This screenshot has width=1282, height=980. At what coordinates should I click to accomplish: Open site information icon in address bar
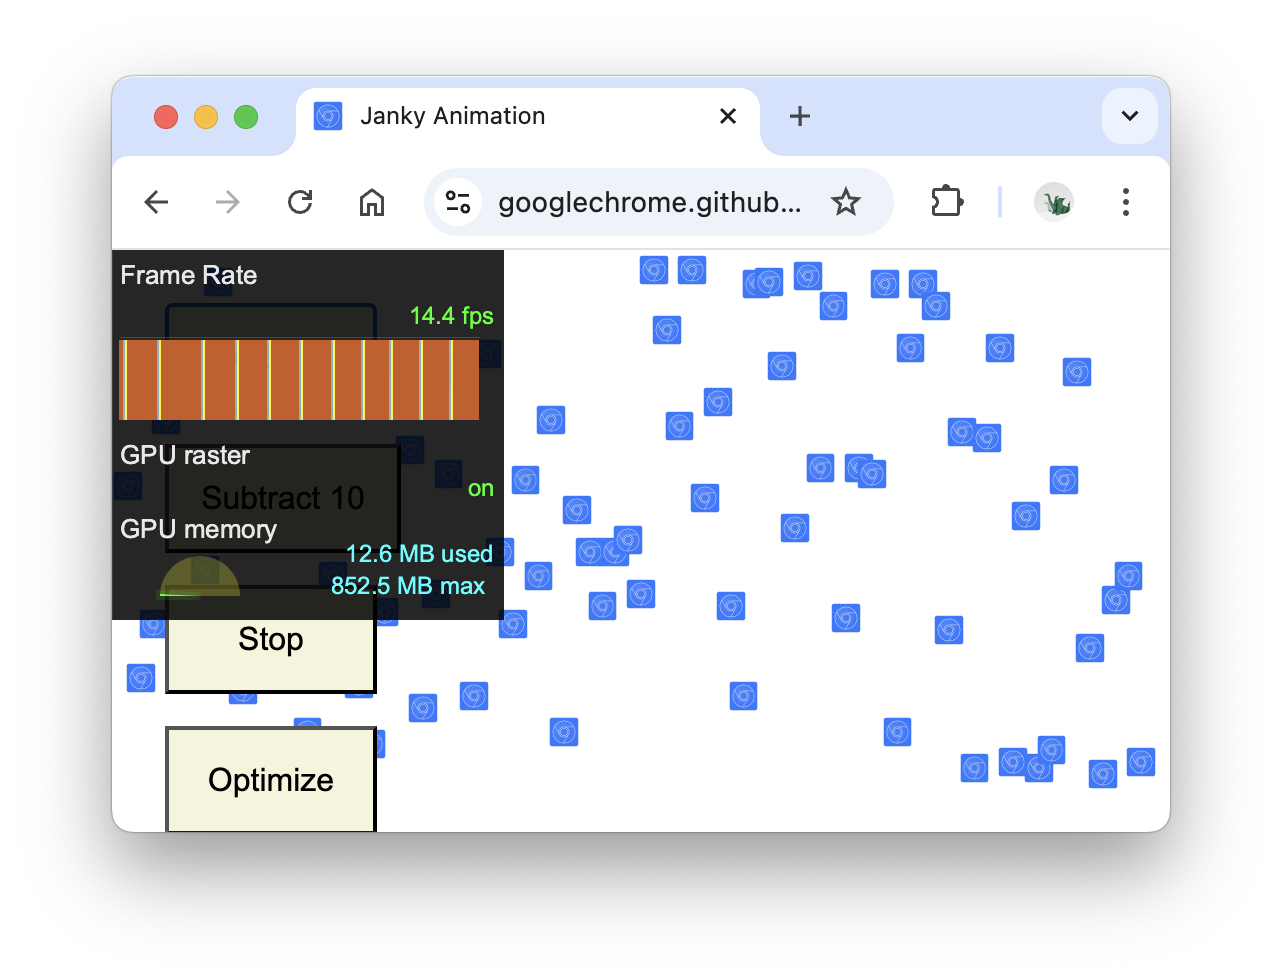click(x=458, y=203)
